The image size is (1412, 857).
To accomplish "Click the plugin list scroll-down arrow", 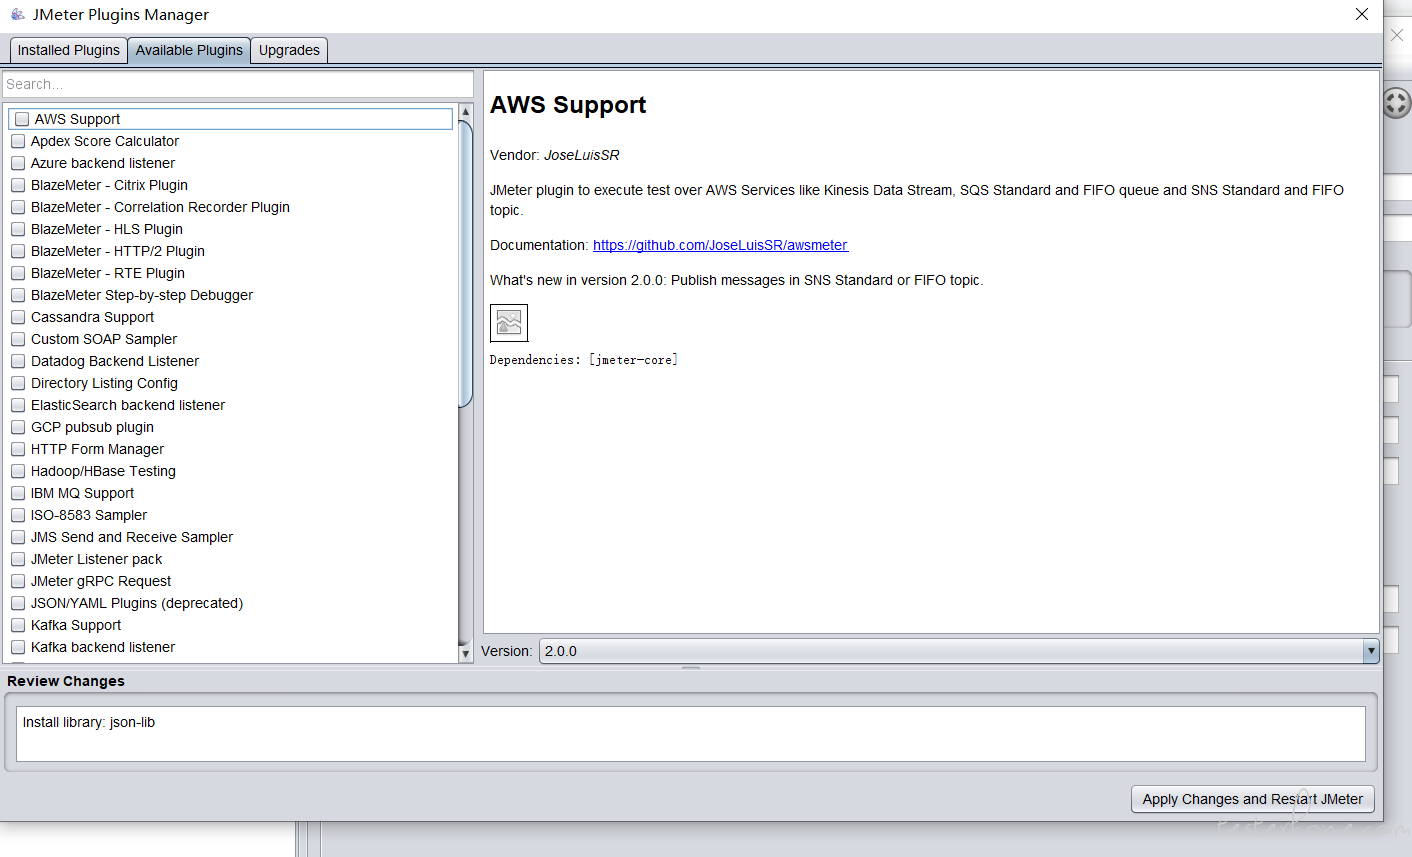I will 465,653.
